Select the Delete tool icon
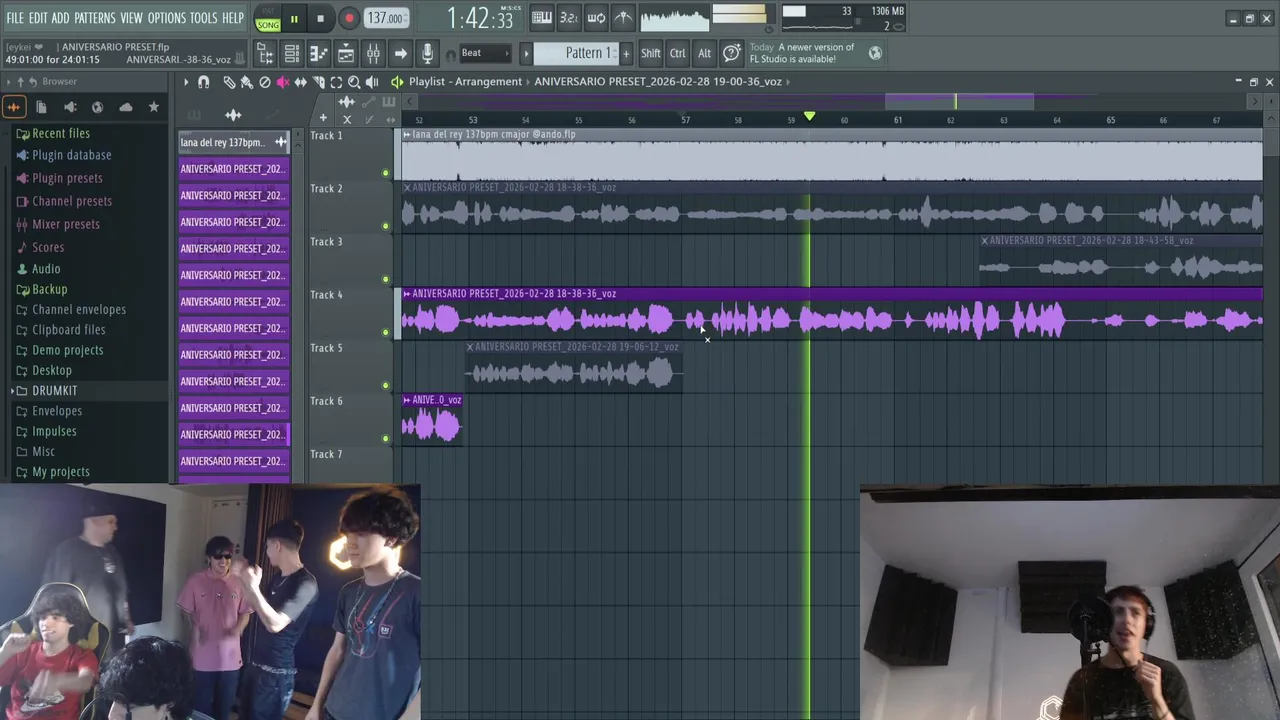 (x=265, y=82)
